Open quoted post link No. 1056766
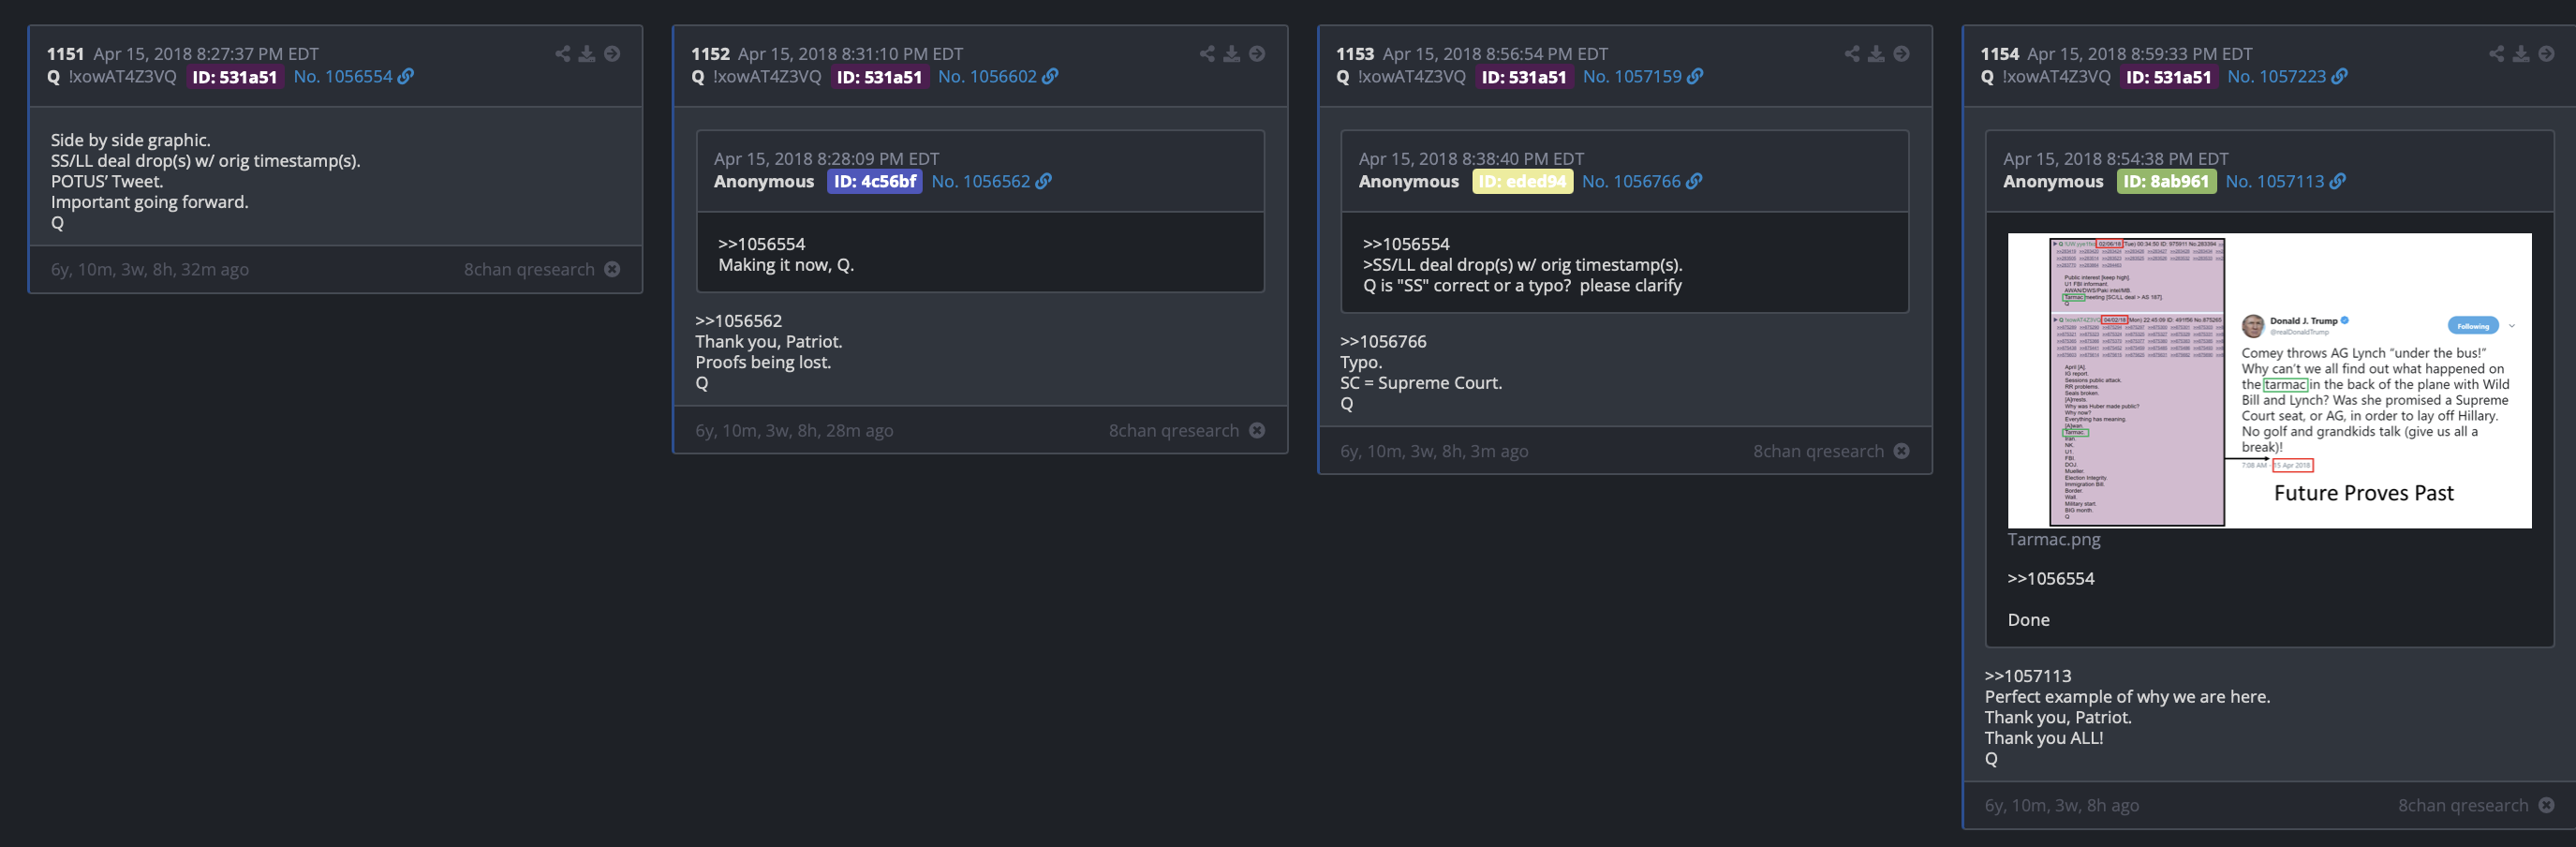2576x847 pixels. pyautogui.click(x=1631, y=181)
